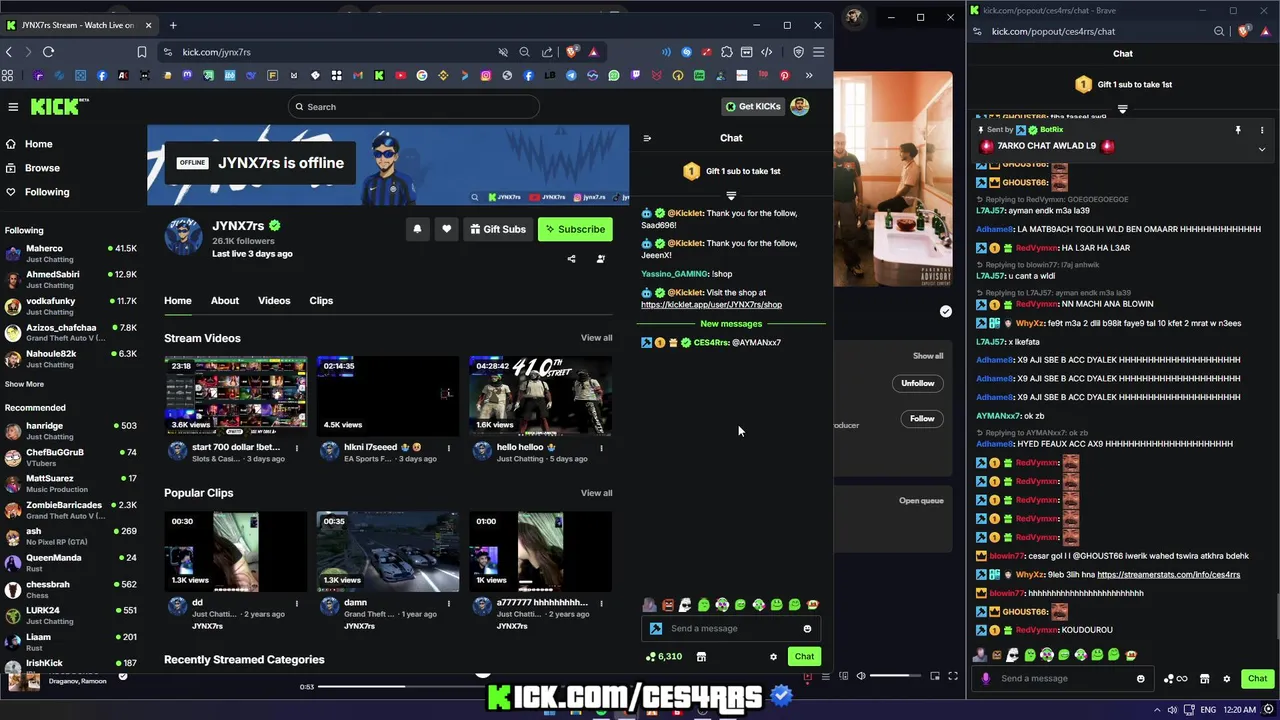Open Instagram bookmark in bookmarks bar

pos(486,75)
